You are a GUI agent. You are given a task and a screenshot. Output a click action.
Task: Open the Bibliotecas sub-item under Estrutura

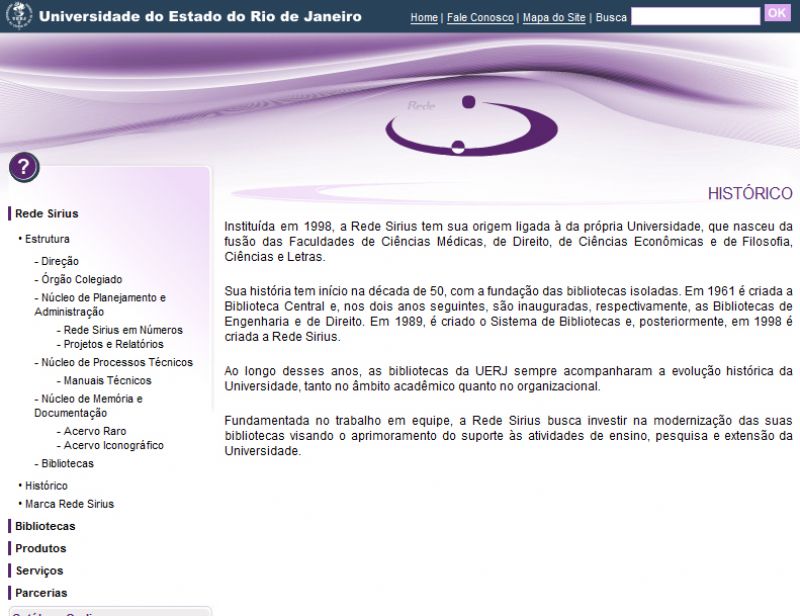(67, 463)
